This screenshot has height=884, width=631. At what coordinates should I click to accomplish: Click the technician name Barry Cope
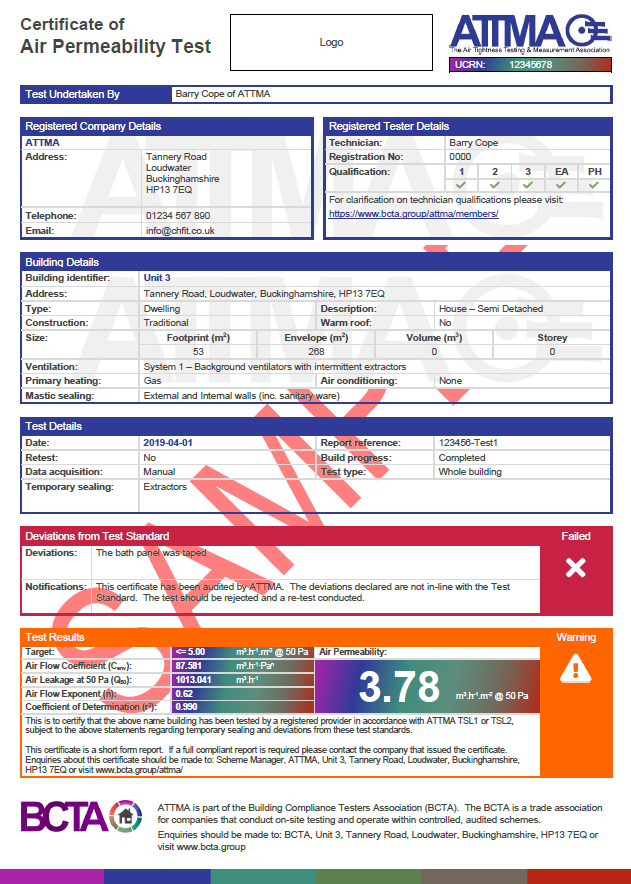point(474,143)
